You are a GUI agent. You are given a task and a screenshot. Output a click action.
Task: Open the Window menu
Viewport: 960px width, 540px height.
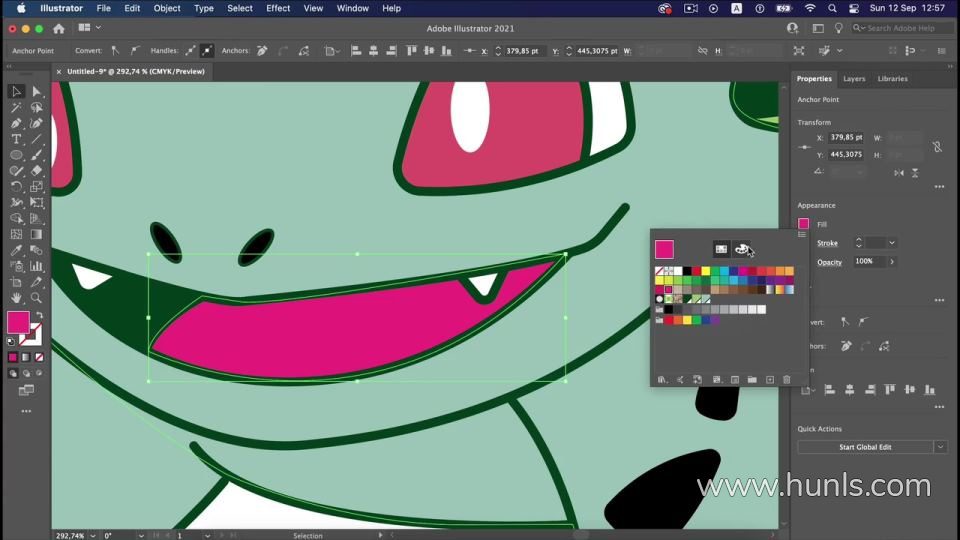coord(353,9)
